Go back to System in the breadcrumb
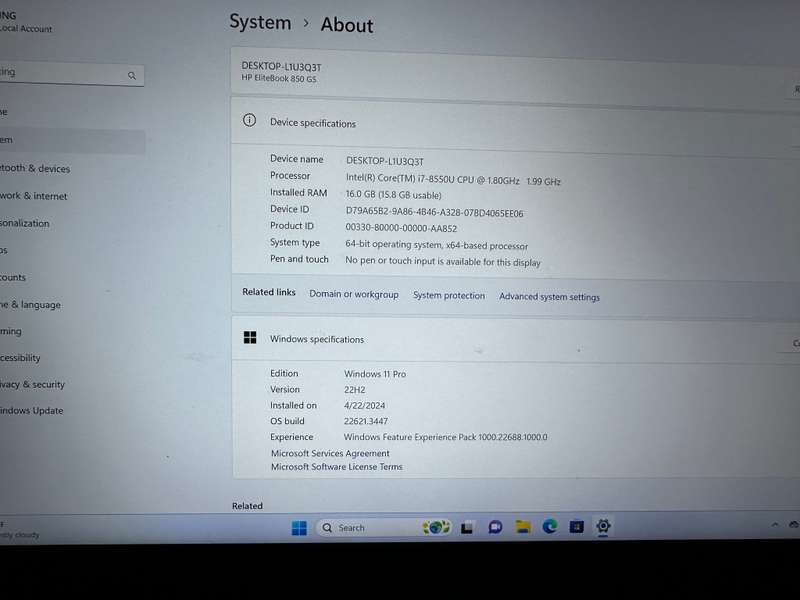The height and width of the screenshot is (600, 800). (x=260, y=22)
